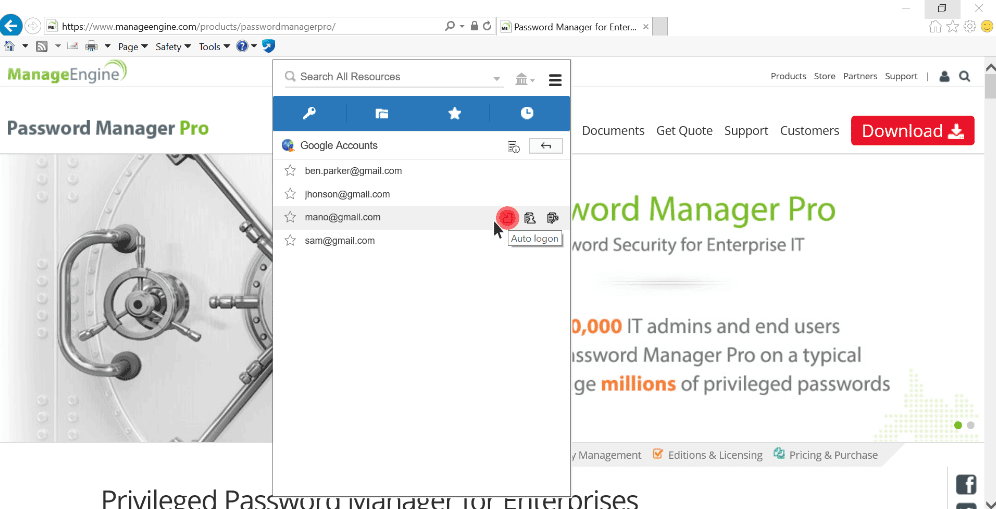Open the Favorites star tab in popup
The width and height of the screenshot is (996, 509).
tap(454, 114)
